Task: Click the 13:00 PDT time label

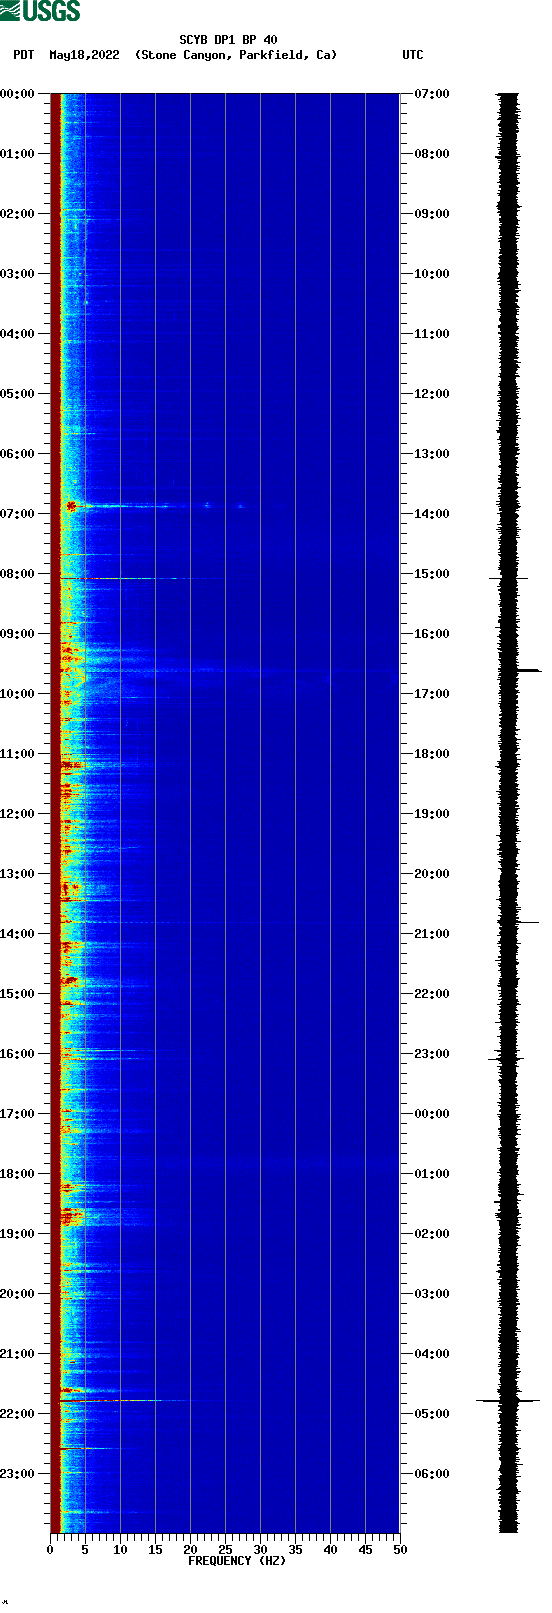Action: (18, 874)
